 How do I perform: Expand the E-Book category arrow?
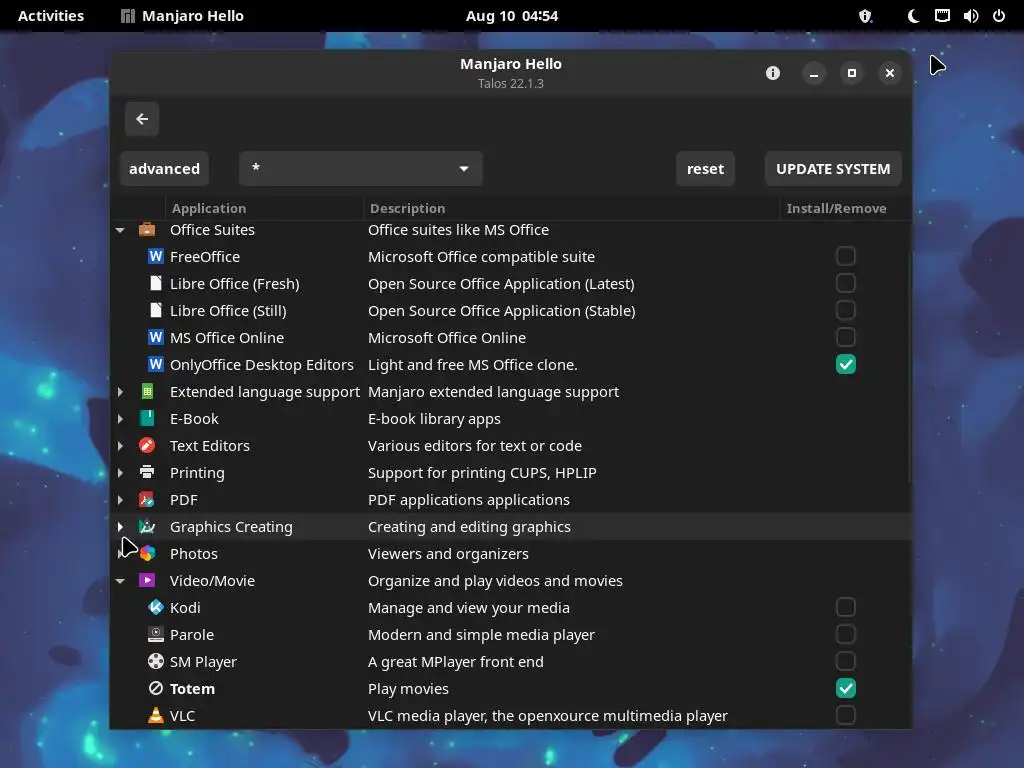click(x=120, y=419)
